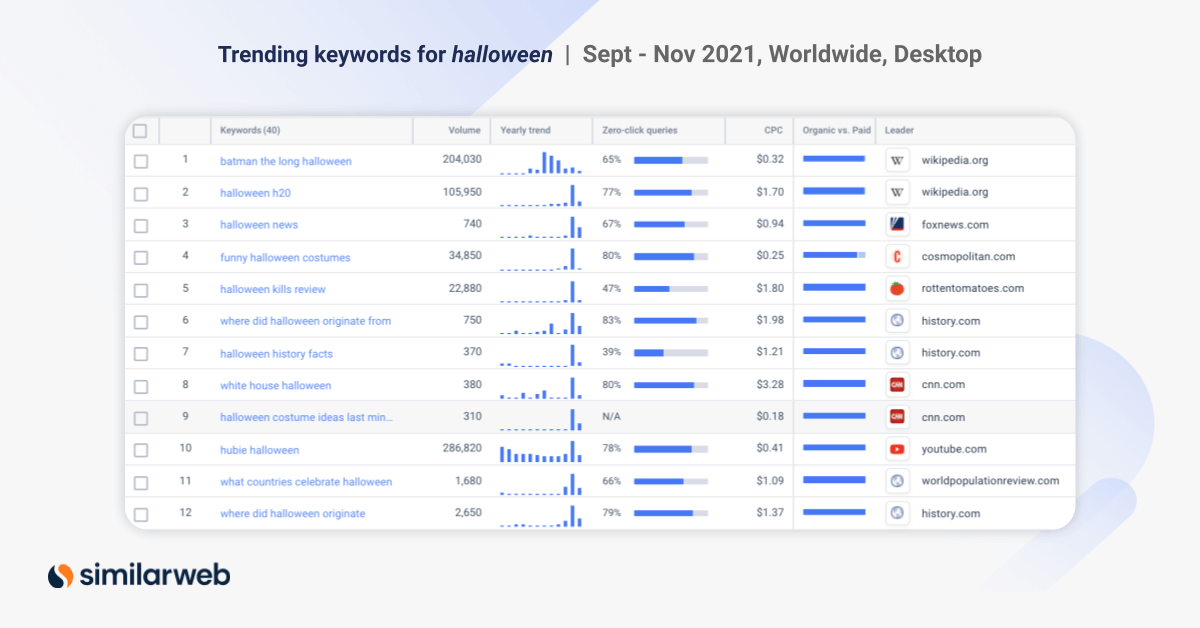This screenshot has height=628, width=1200.
Task: Click the Fox News icon in halloween news row
Action: pos(898,224)
